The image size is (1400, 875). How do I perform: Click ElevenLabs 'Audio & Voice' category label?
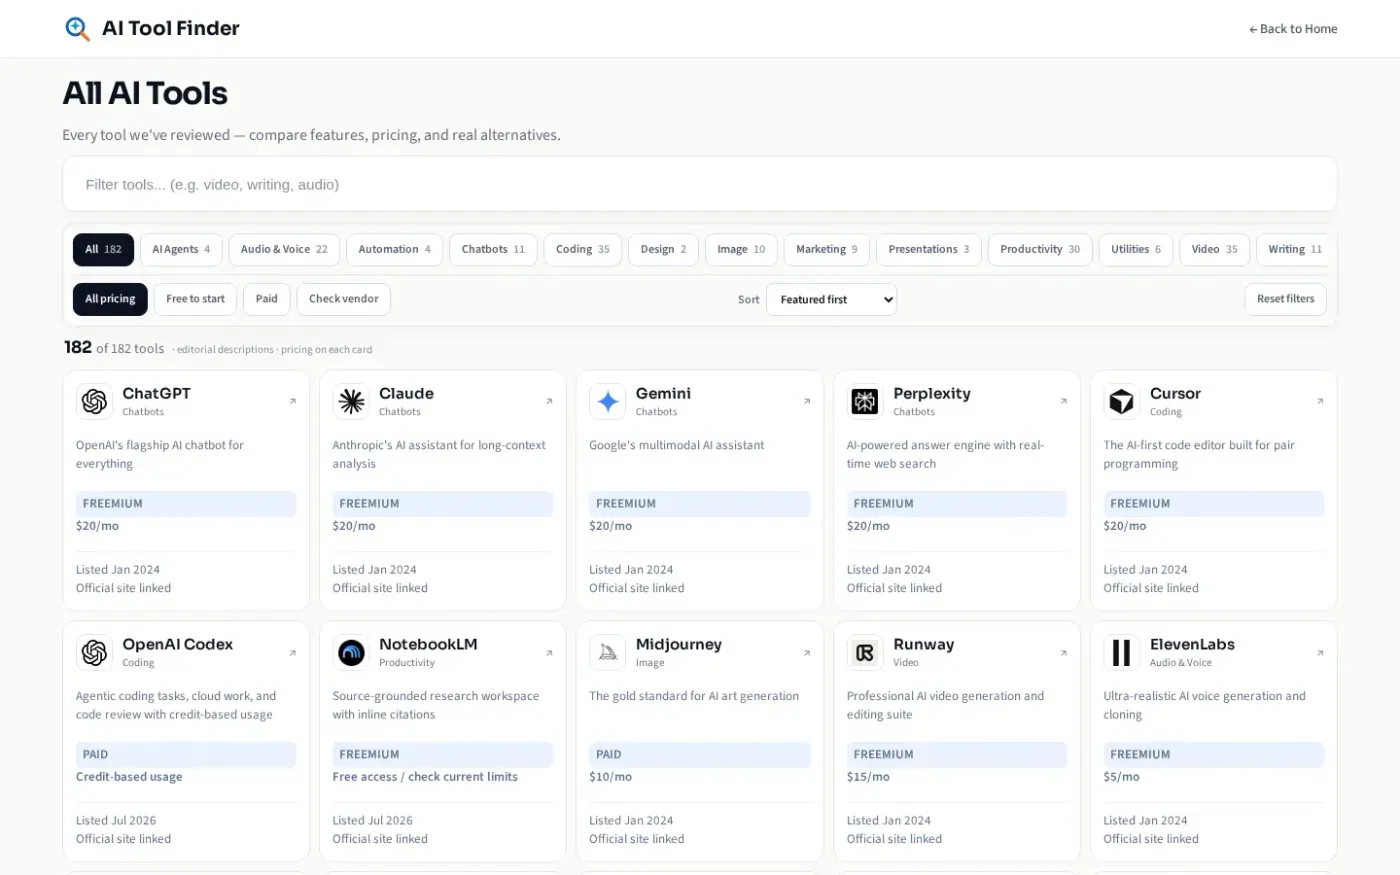pos(1180,663)
